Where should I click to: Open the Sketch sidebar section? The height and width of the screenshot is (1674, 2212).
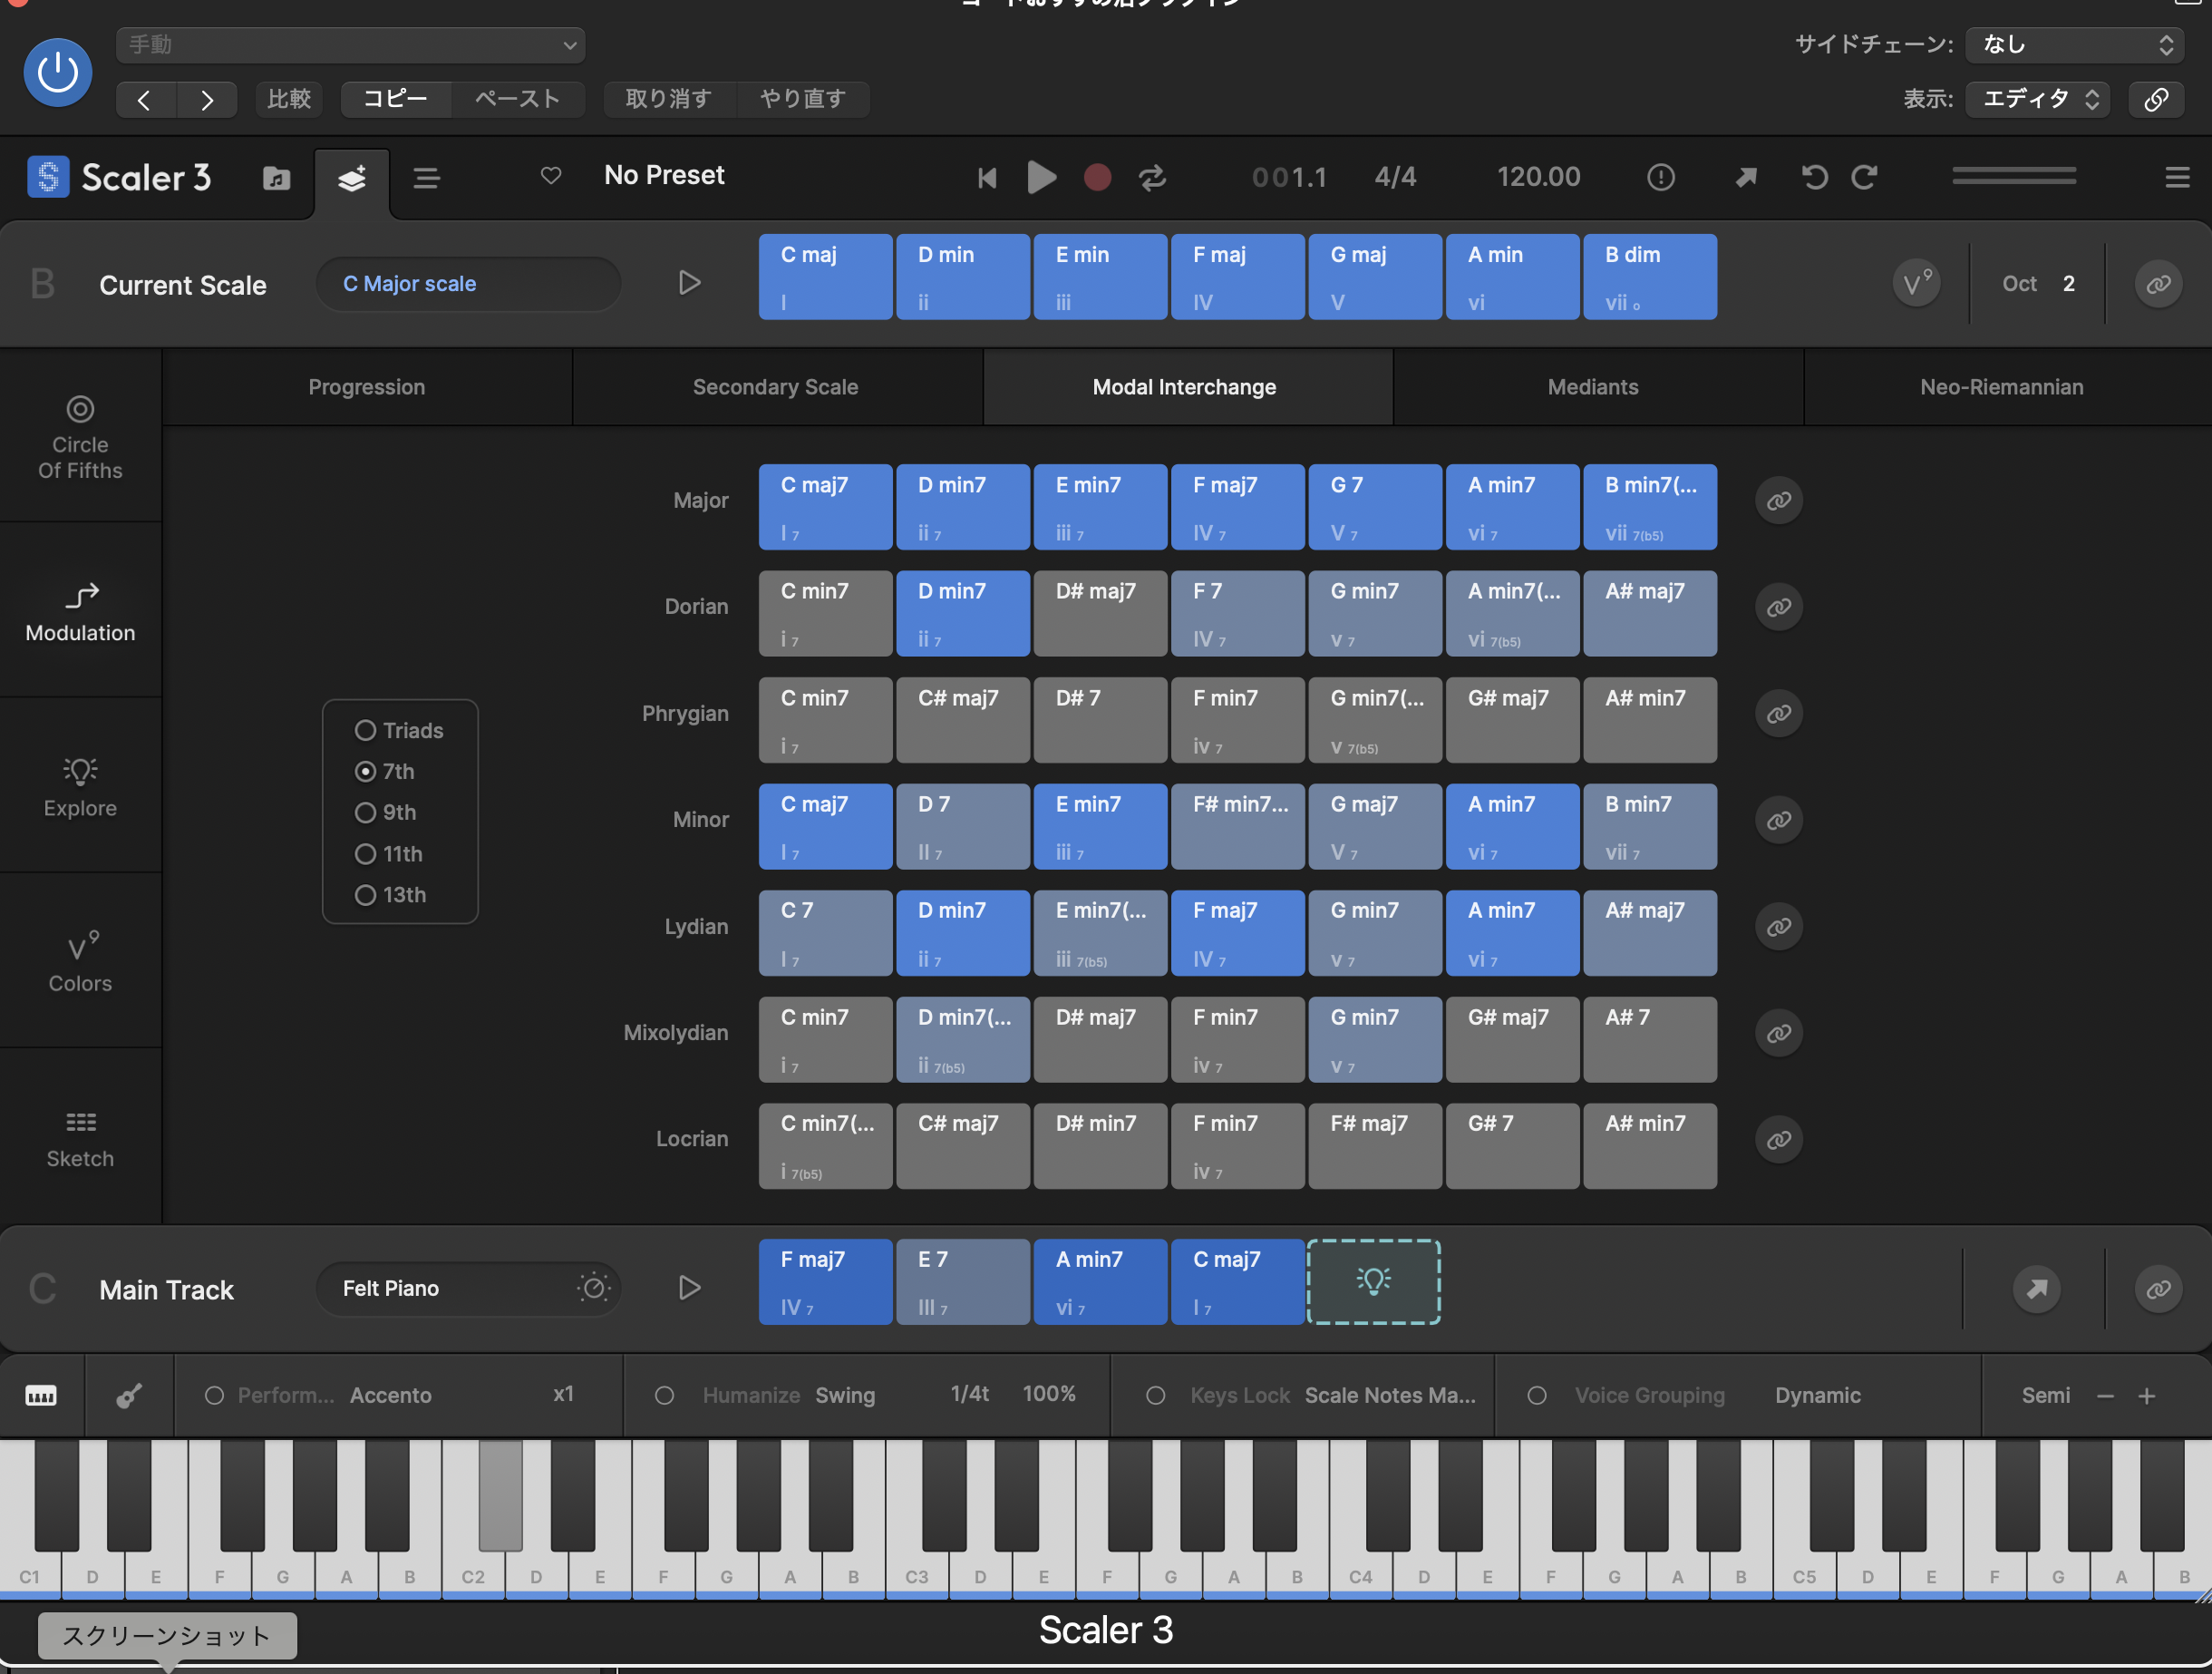pyautogui.click(x=80, y=1139)
